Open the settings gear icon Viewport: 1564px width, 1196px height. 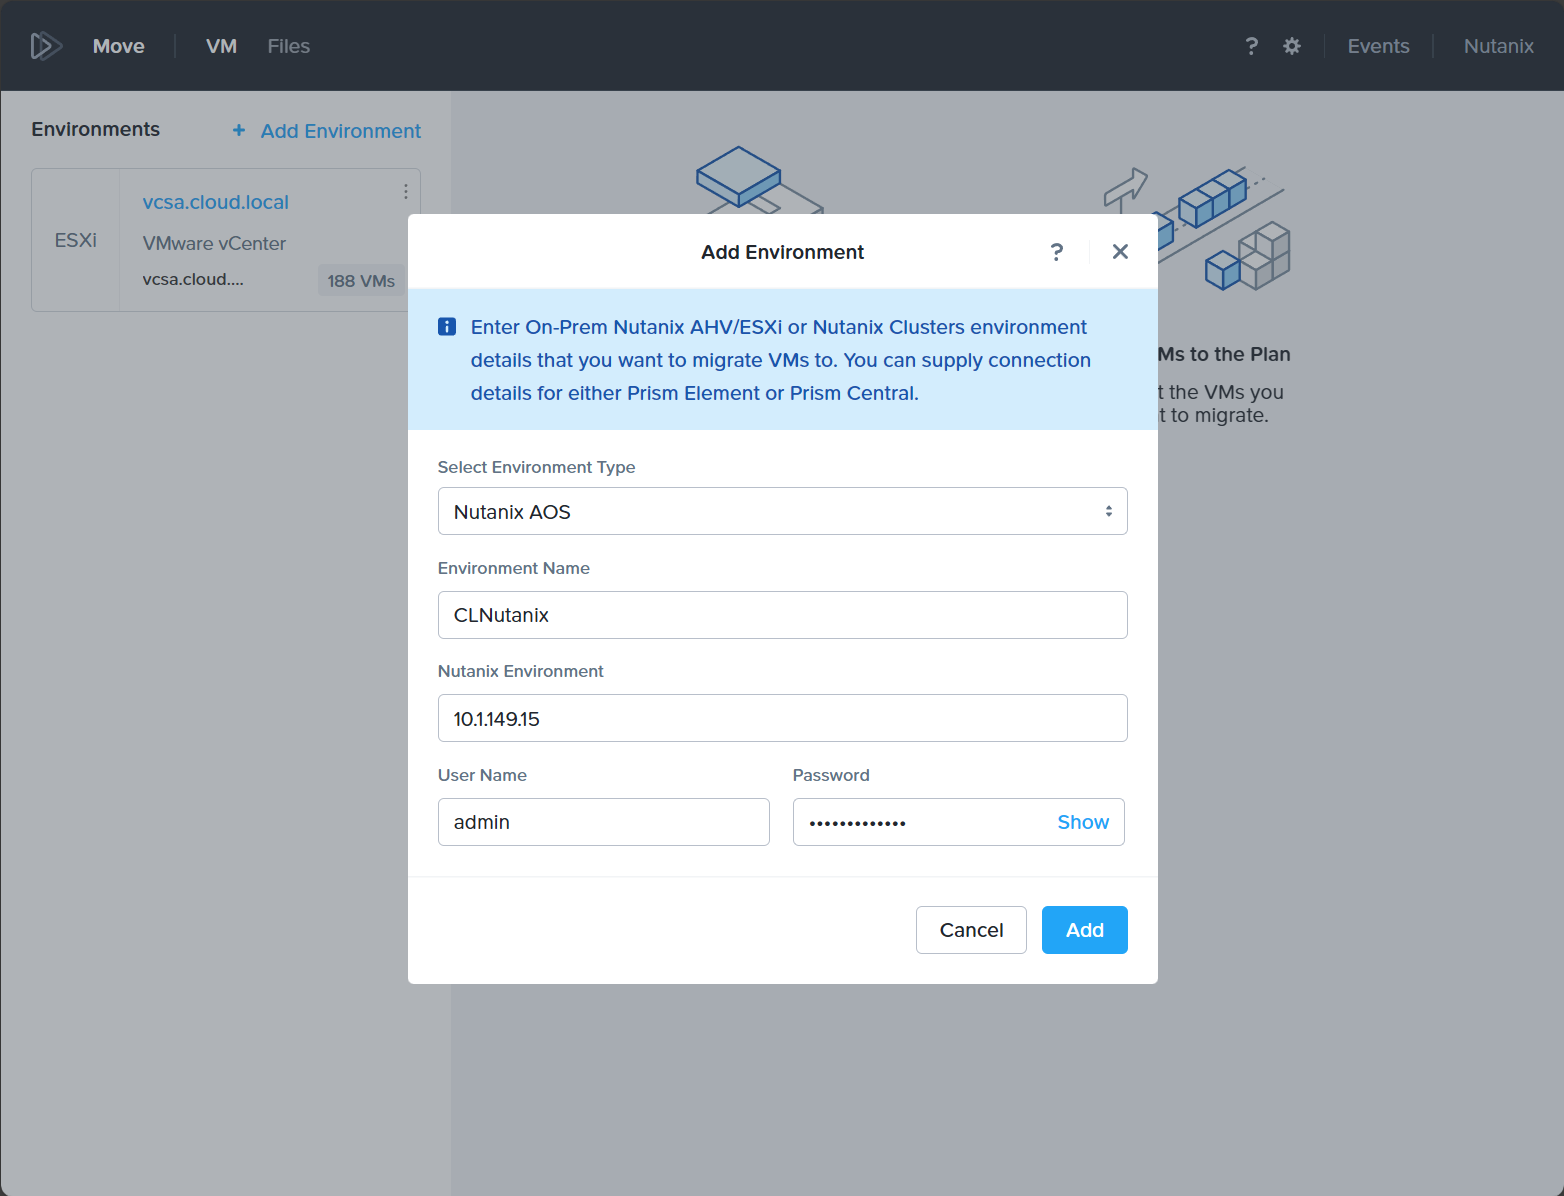(x=1292, y=46)
